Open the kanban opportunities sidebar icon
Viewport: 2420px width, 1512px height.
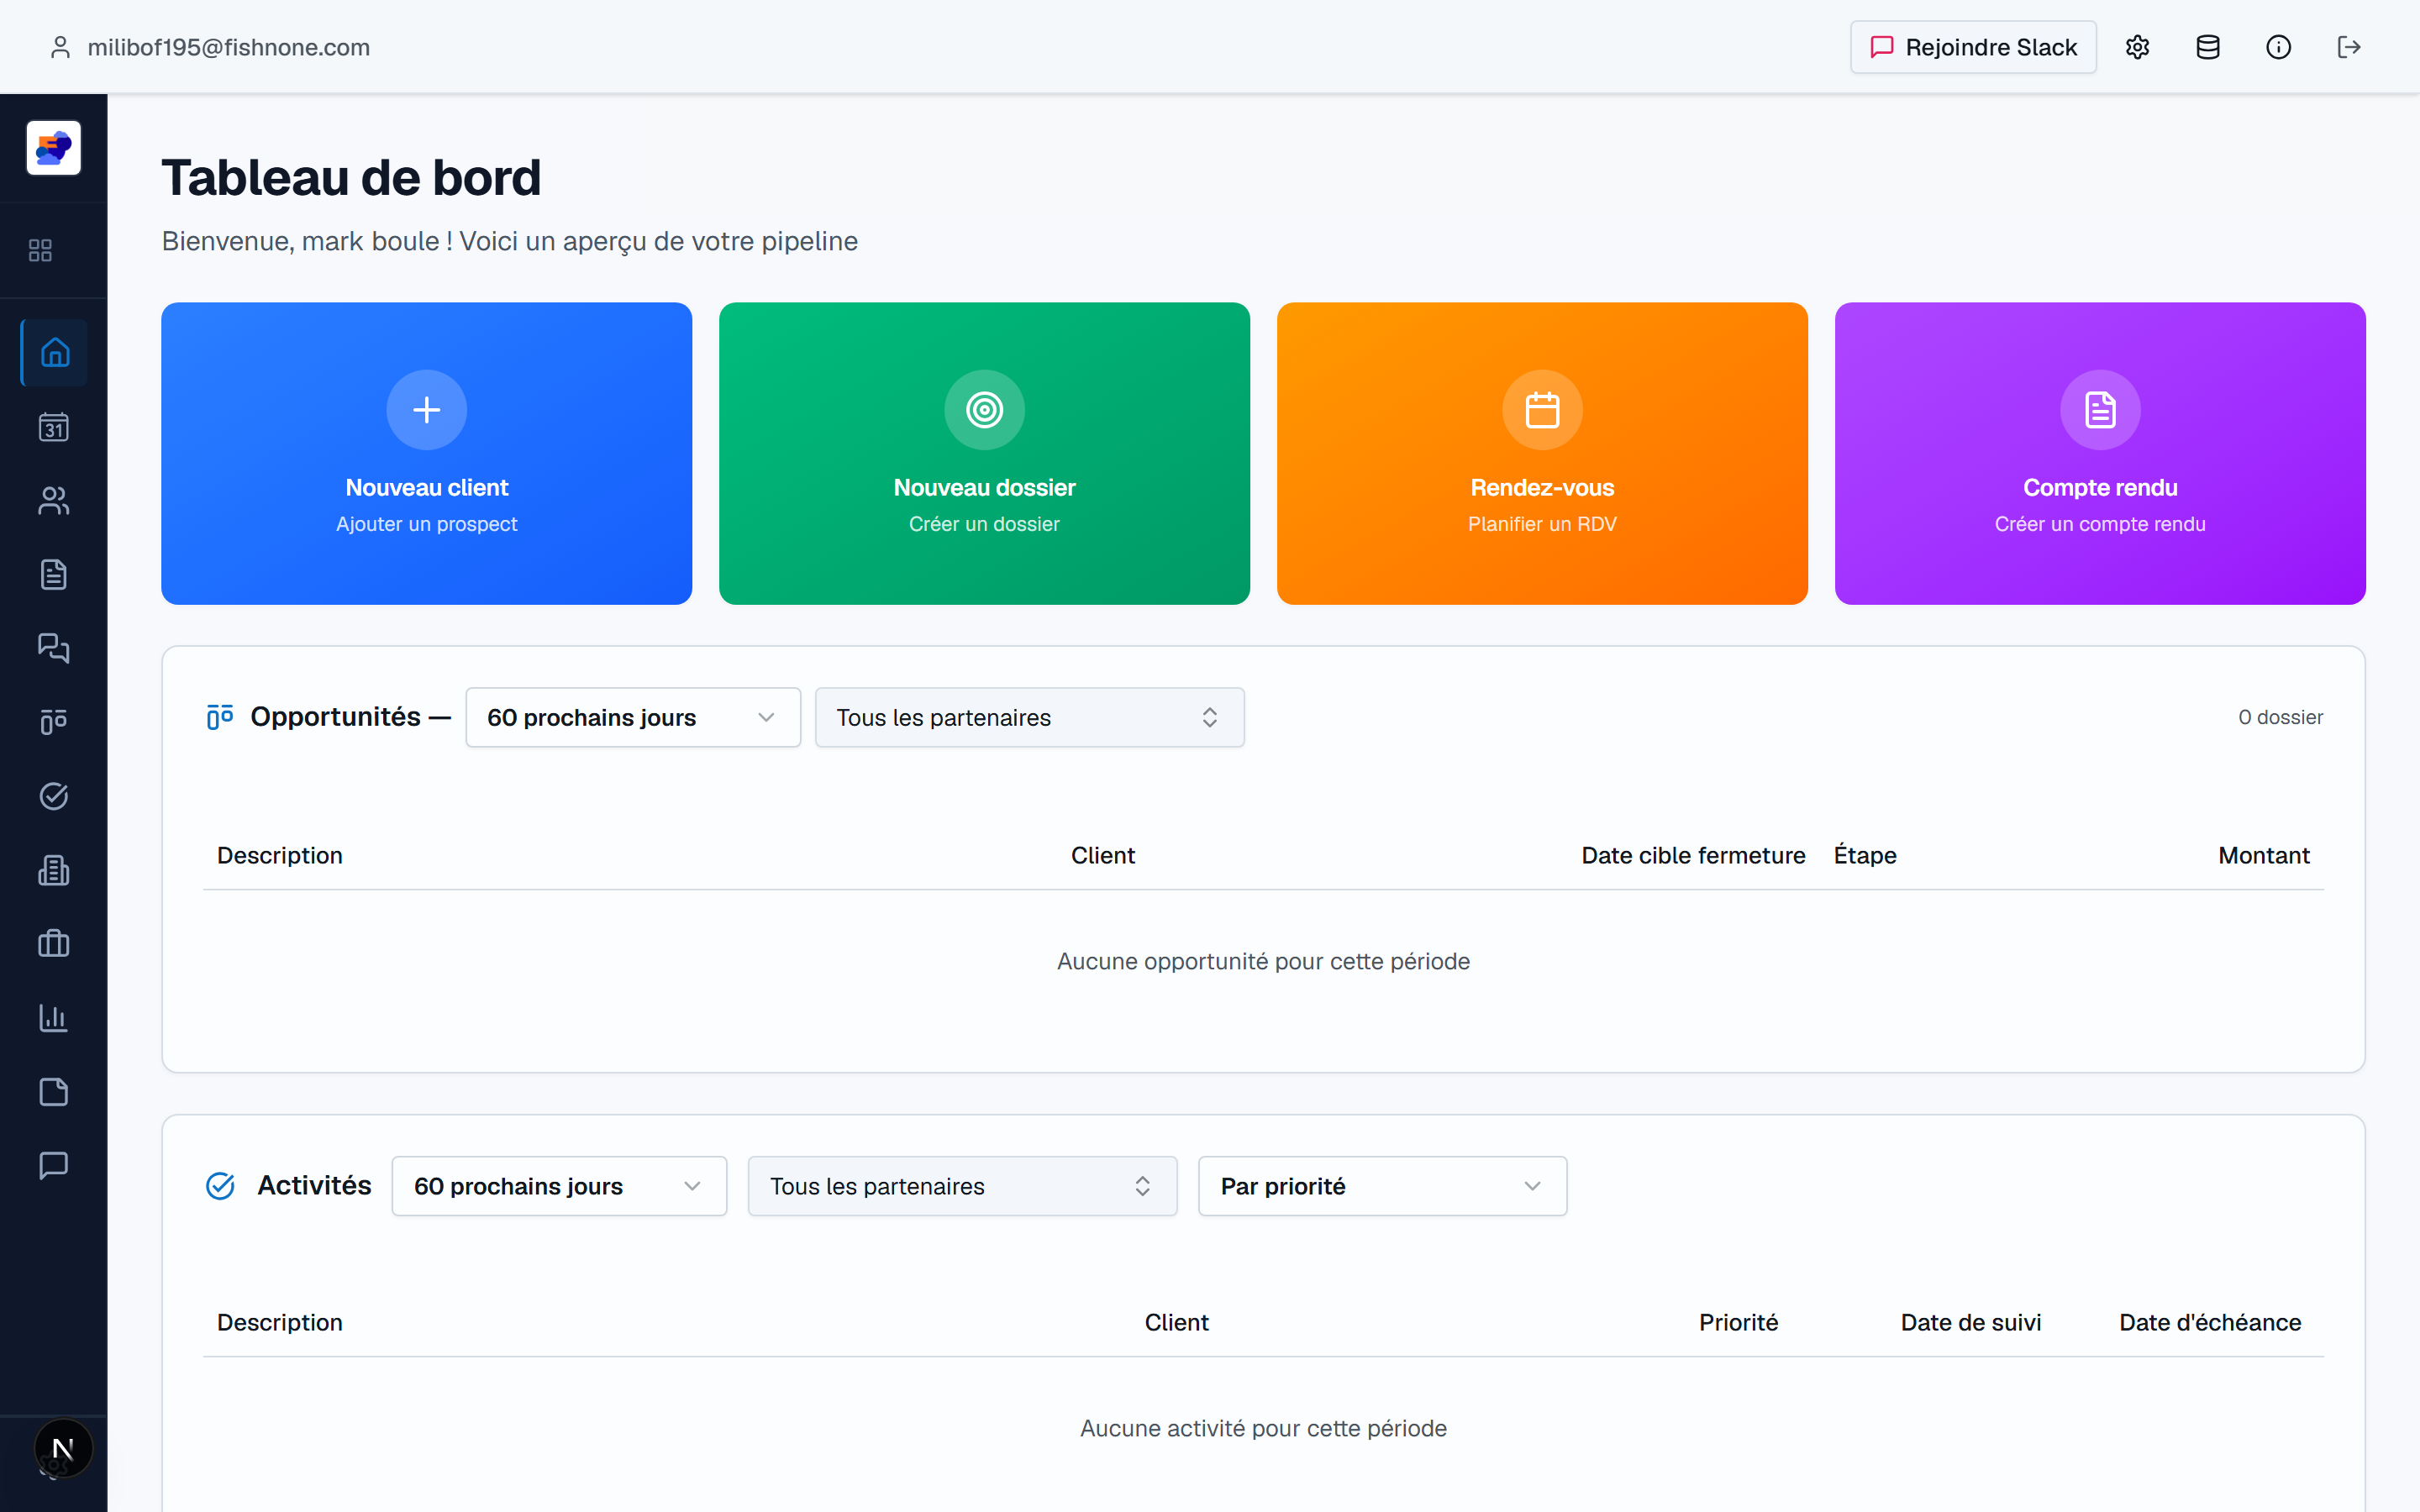click(x=54, y=722)
